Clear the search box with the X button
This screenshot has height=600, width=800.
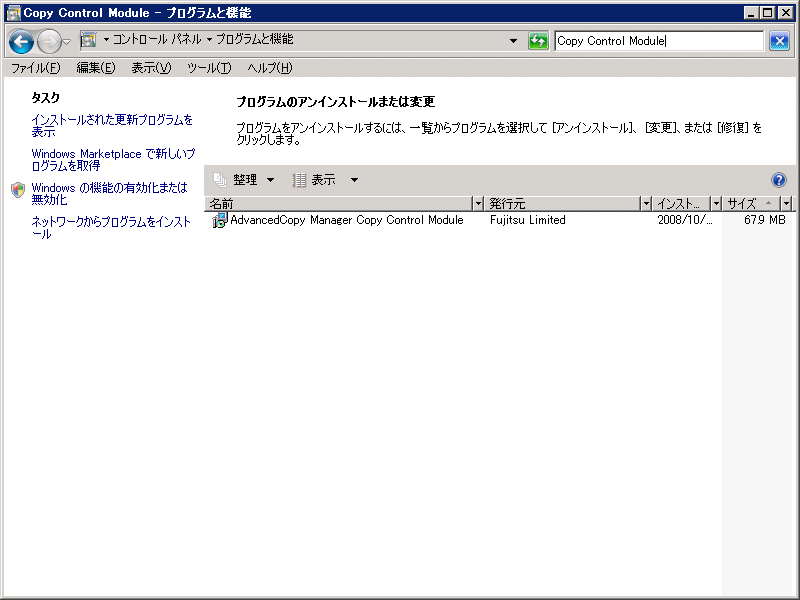(x=779, y=41)
